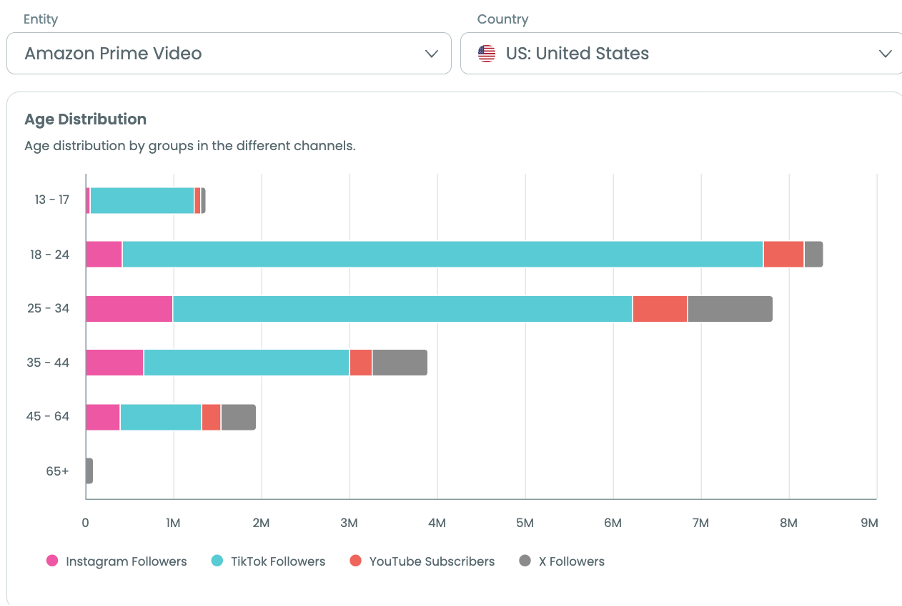This screenshot has width=902, height=606.
Task: Click the 65+ age group label
Action: [58, 471]
